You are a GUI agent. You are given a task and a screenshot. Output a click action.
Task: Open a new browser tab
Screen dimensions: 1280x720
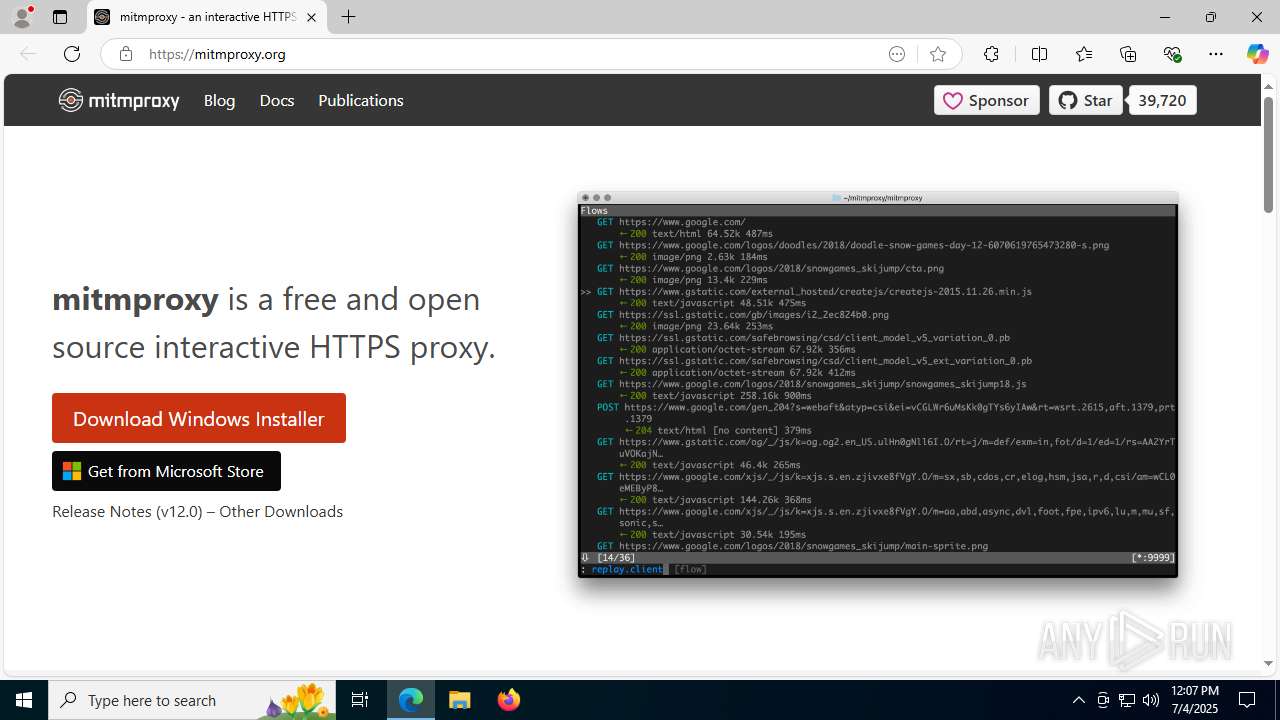click(x=348, y=17)
